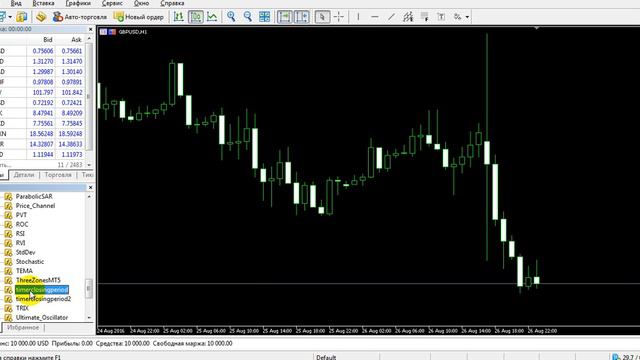Viewport: 640px width, 360px height.
Task: Open the graphic objects dropdown arrow
Action: 467,17
